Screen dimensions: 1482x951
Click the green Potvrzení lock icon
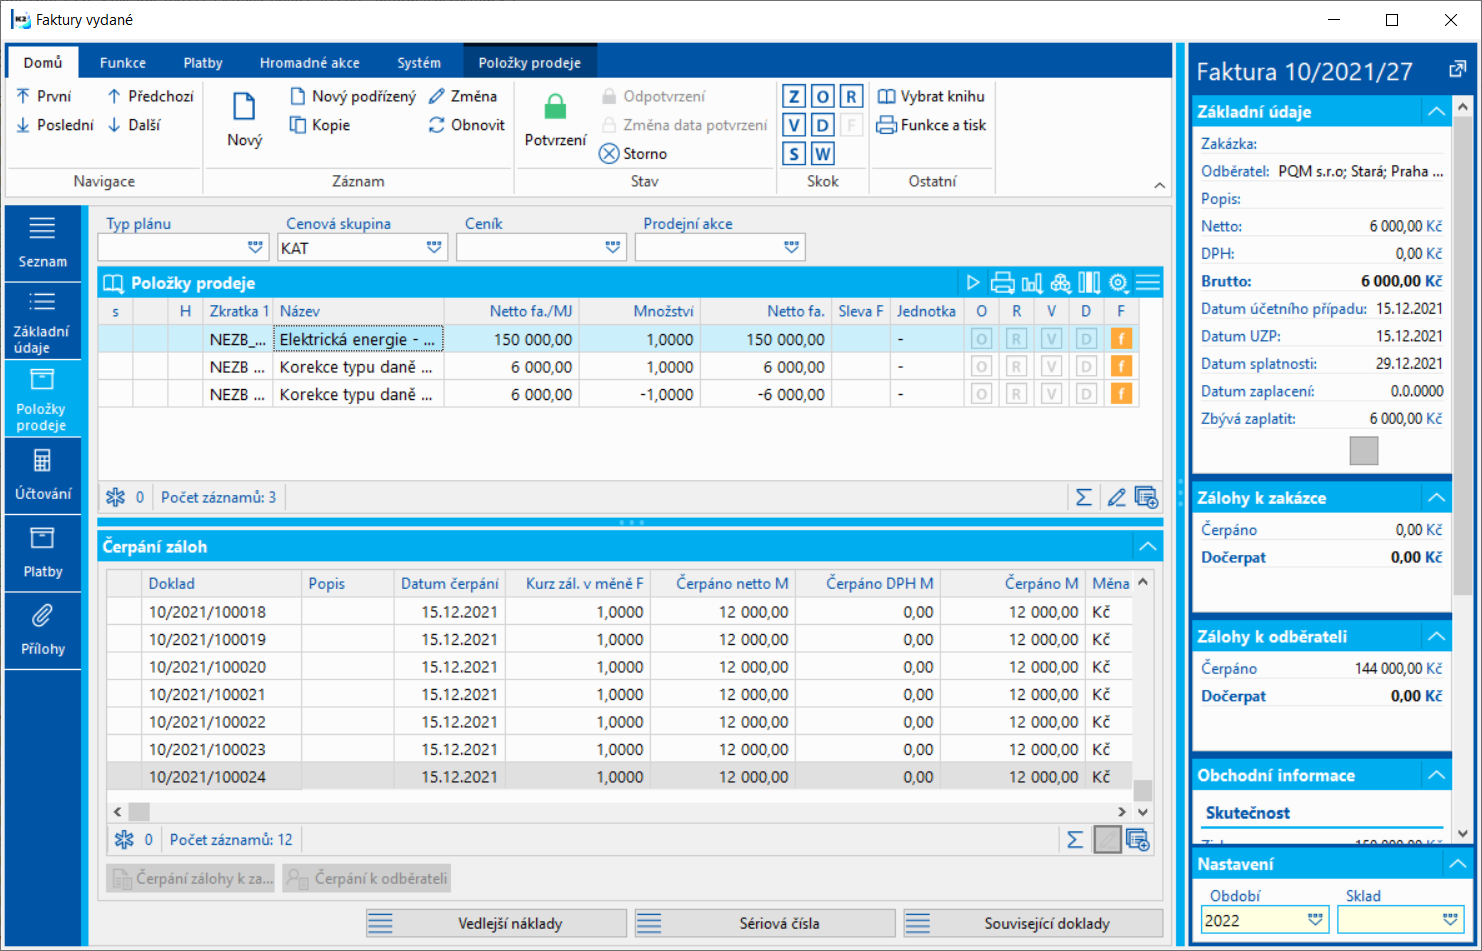[x=555, y=106]
